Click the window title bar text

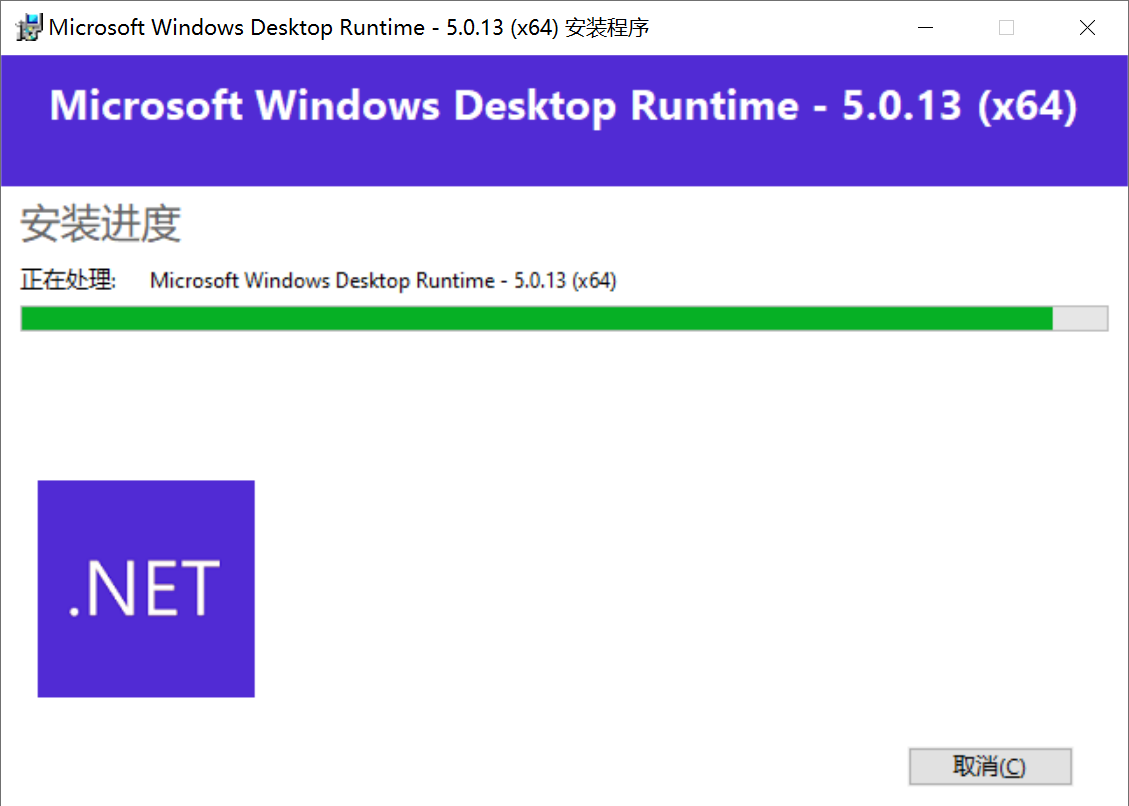[x=348, y=27]
